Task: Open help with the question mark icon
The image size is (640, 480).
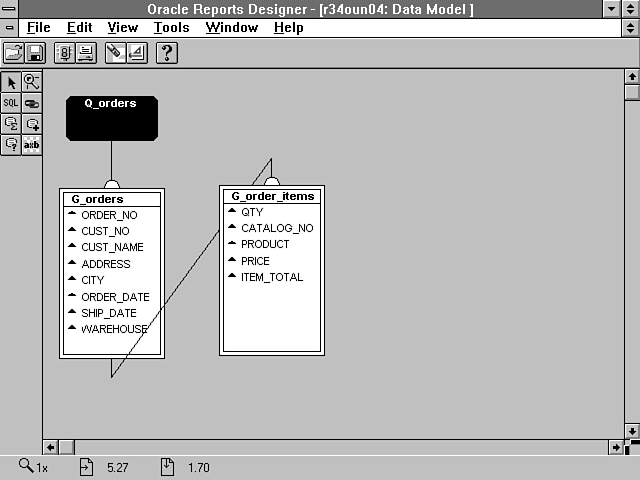Action: pos(166,53)
